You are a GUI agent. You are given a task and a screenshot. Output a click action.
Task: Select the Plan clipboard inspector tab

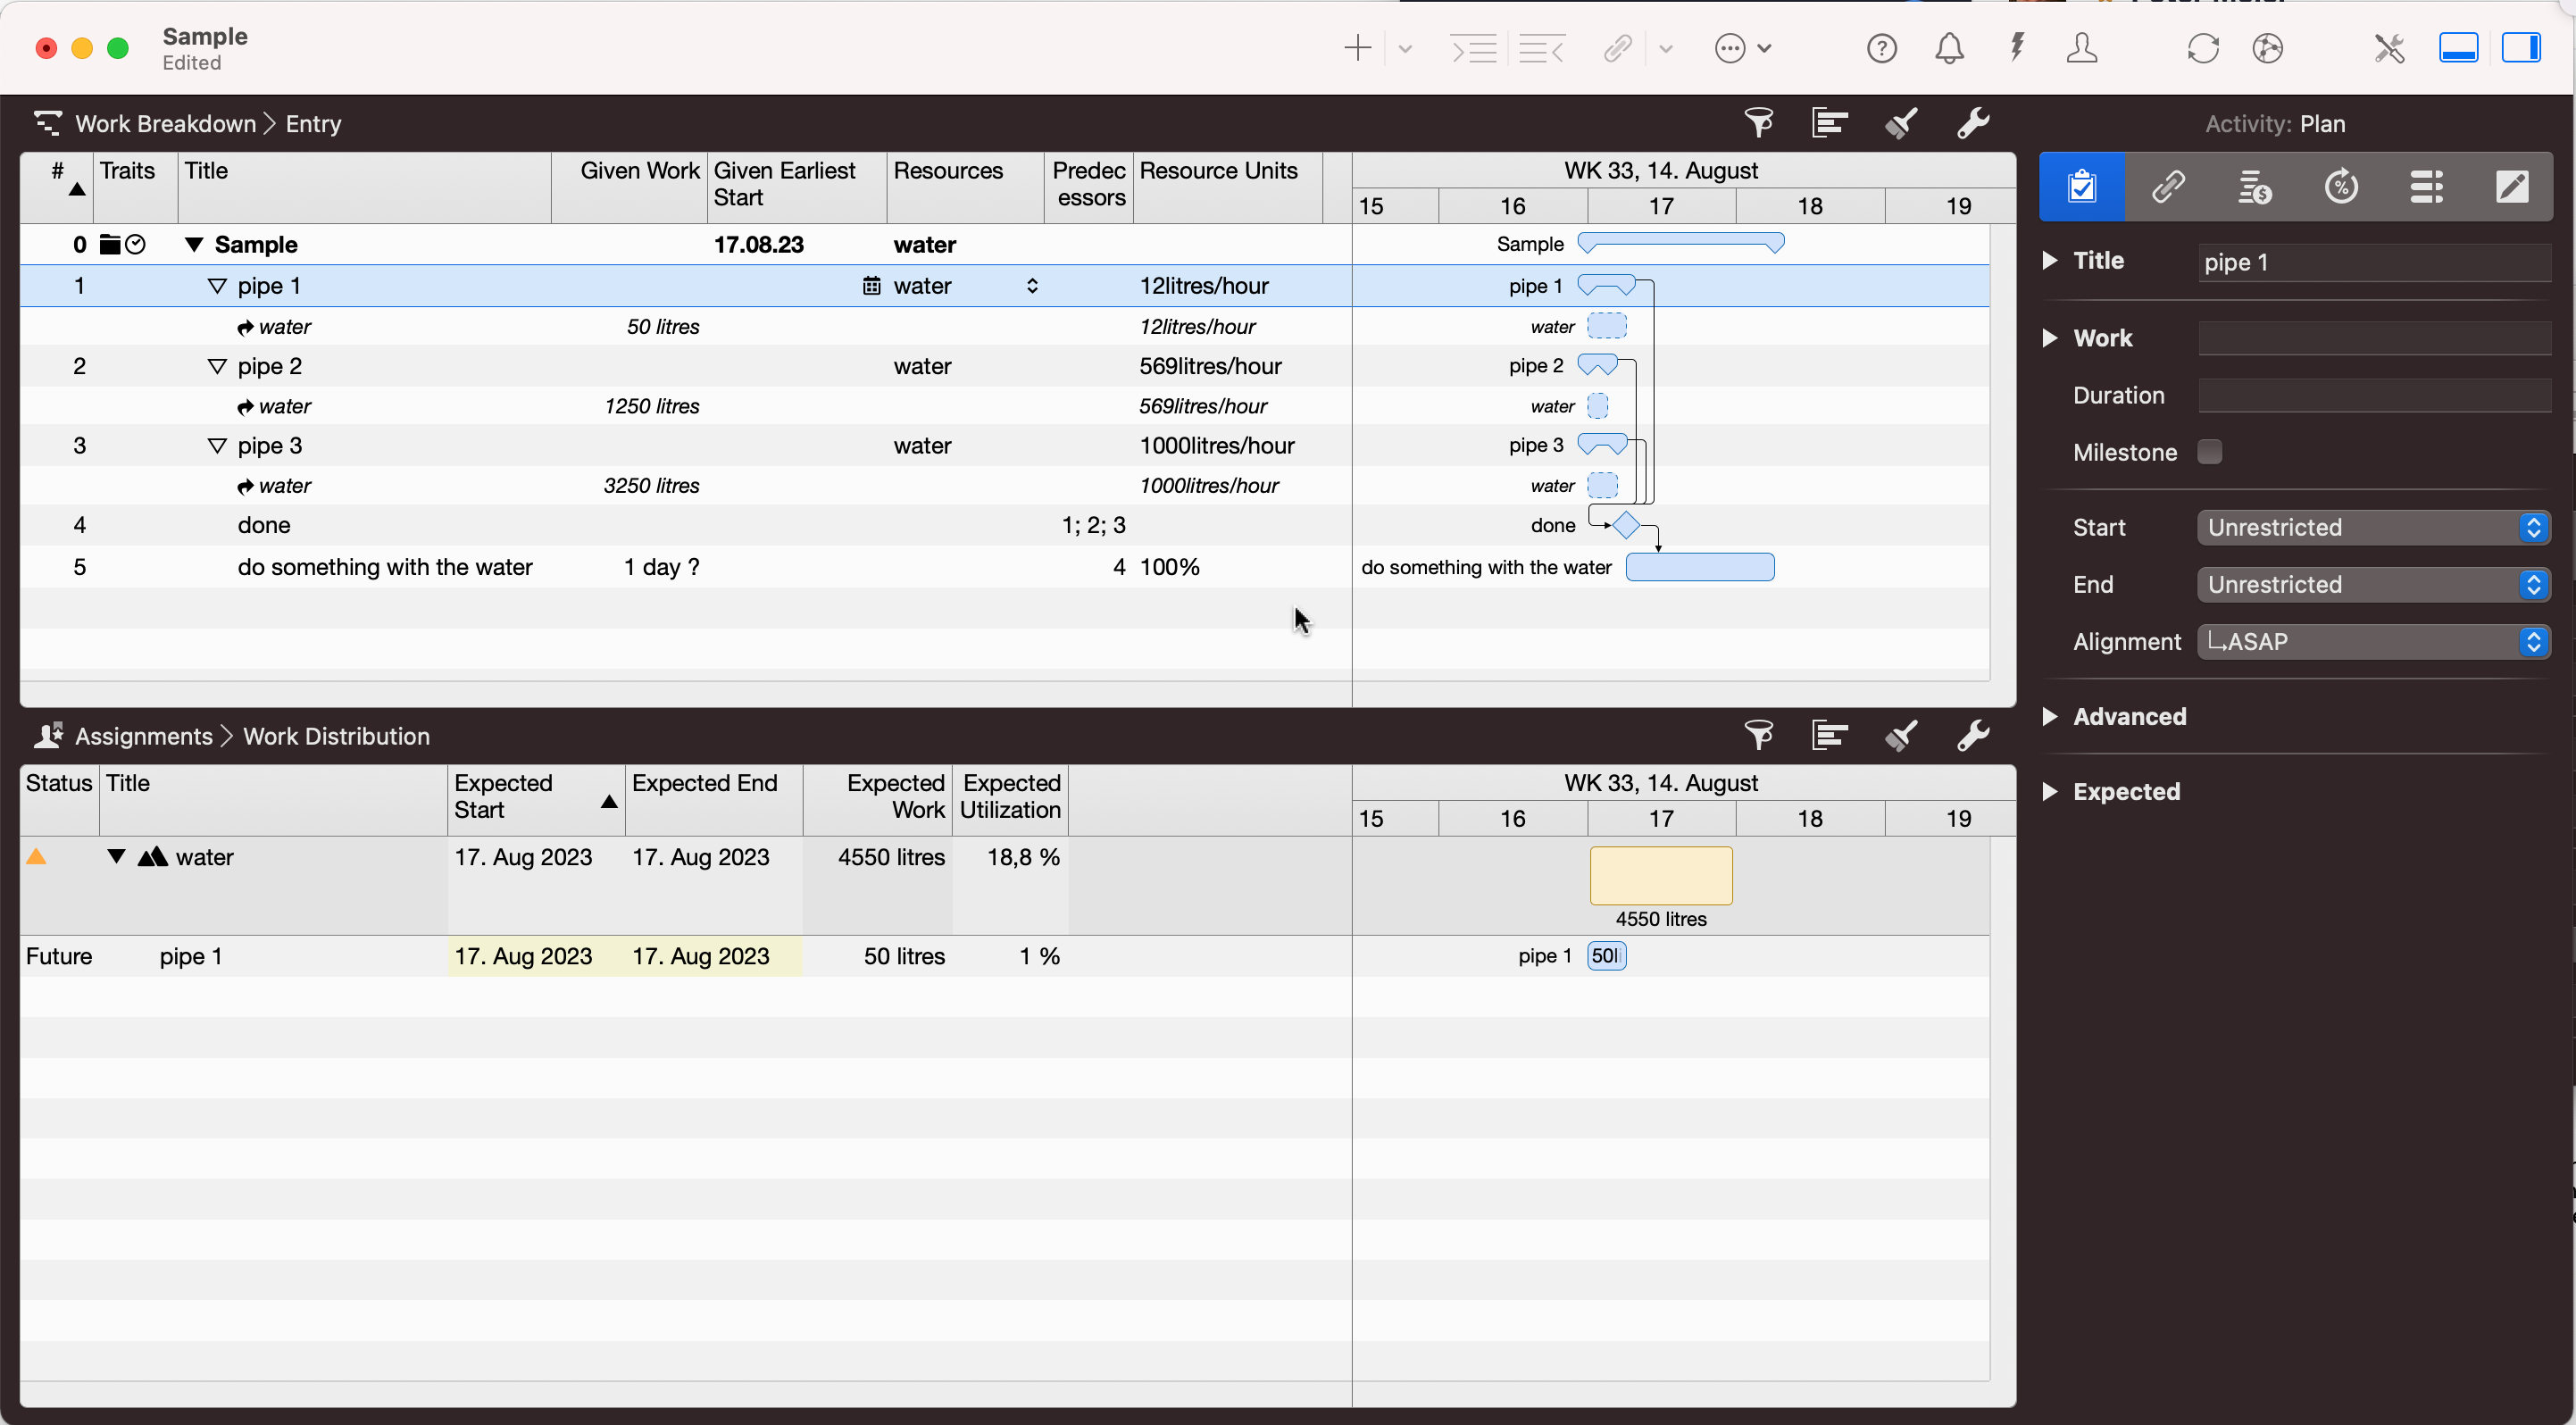point(2082,186)
